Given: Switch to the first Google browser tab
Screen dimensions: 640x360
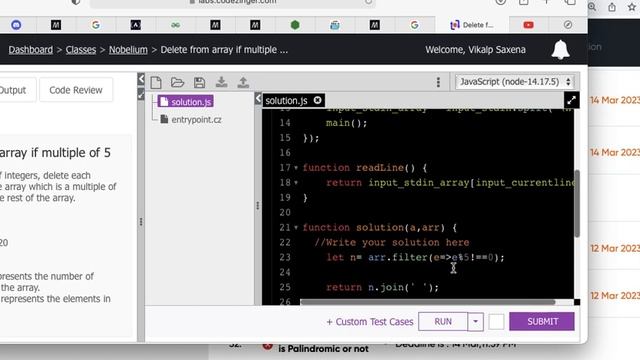Looking at the screenshot, I should click(x=96, y=25).
